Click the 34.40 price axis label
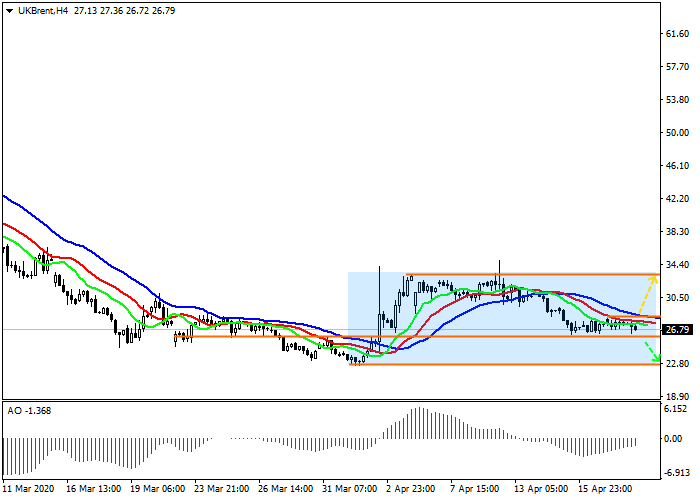Screen dimensions: 700x500 tap(677, 265)
